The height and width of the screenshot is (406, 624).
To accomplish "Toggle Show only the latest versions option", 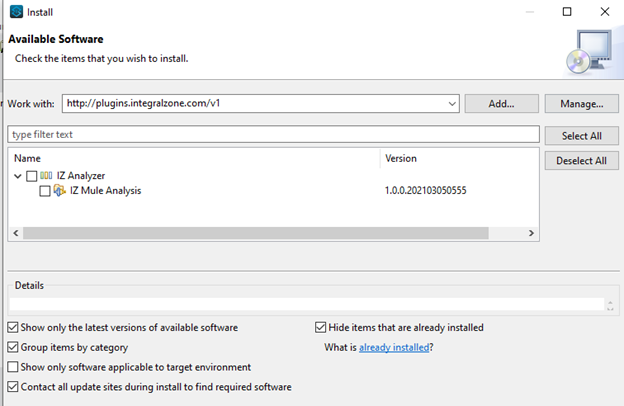I will 13,328.
